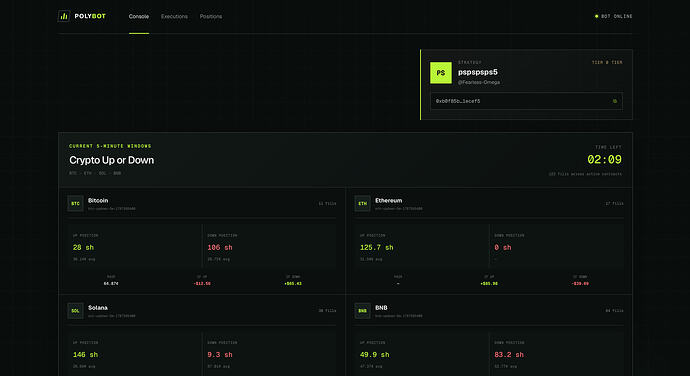This screenshot has height=376, width=690.
Task: Click the fills count in Bitcoin card
Action: 327,203
